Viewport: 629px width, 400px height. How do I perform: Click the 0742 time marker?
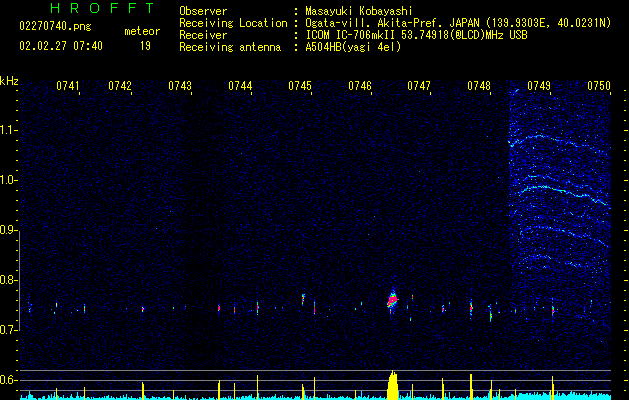coord(120,86)
